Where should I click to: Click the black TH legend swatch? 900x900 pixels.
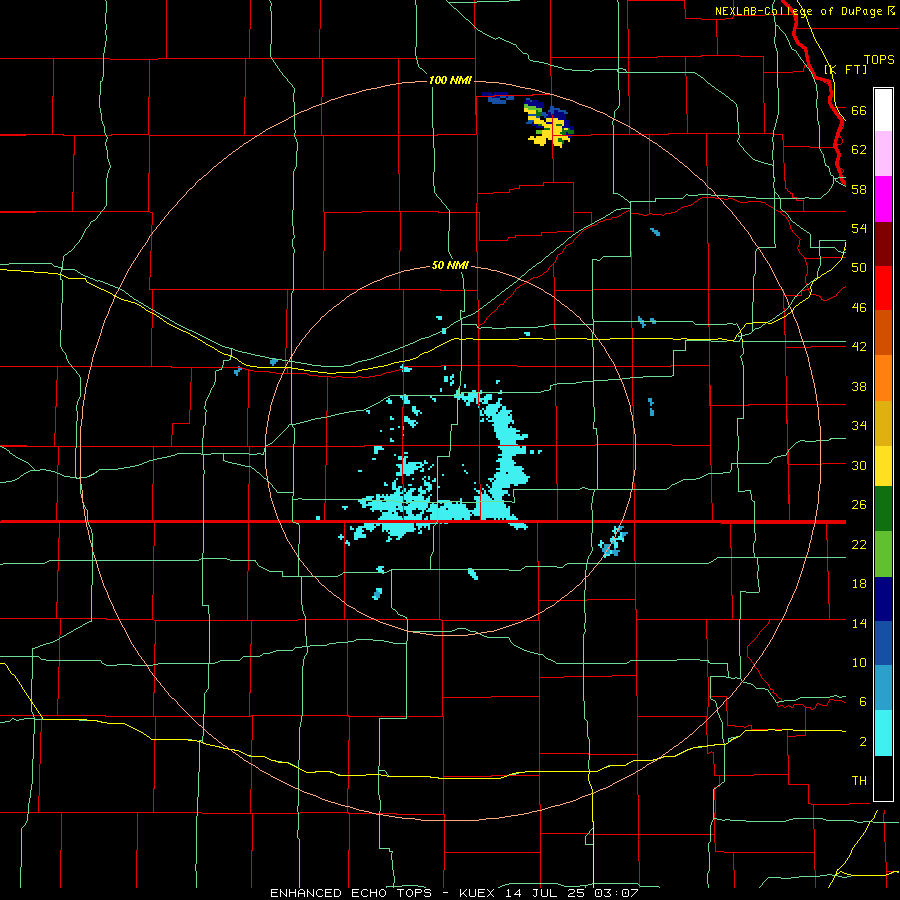[x=883, y=778]
